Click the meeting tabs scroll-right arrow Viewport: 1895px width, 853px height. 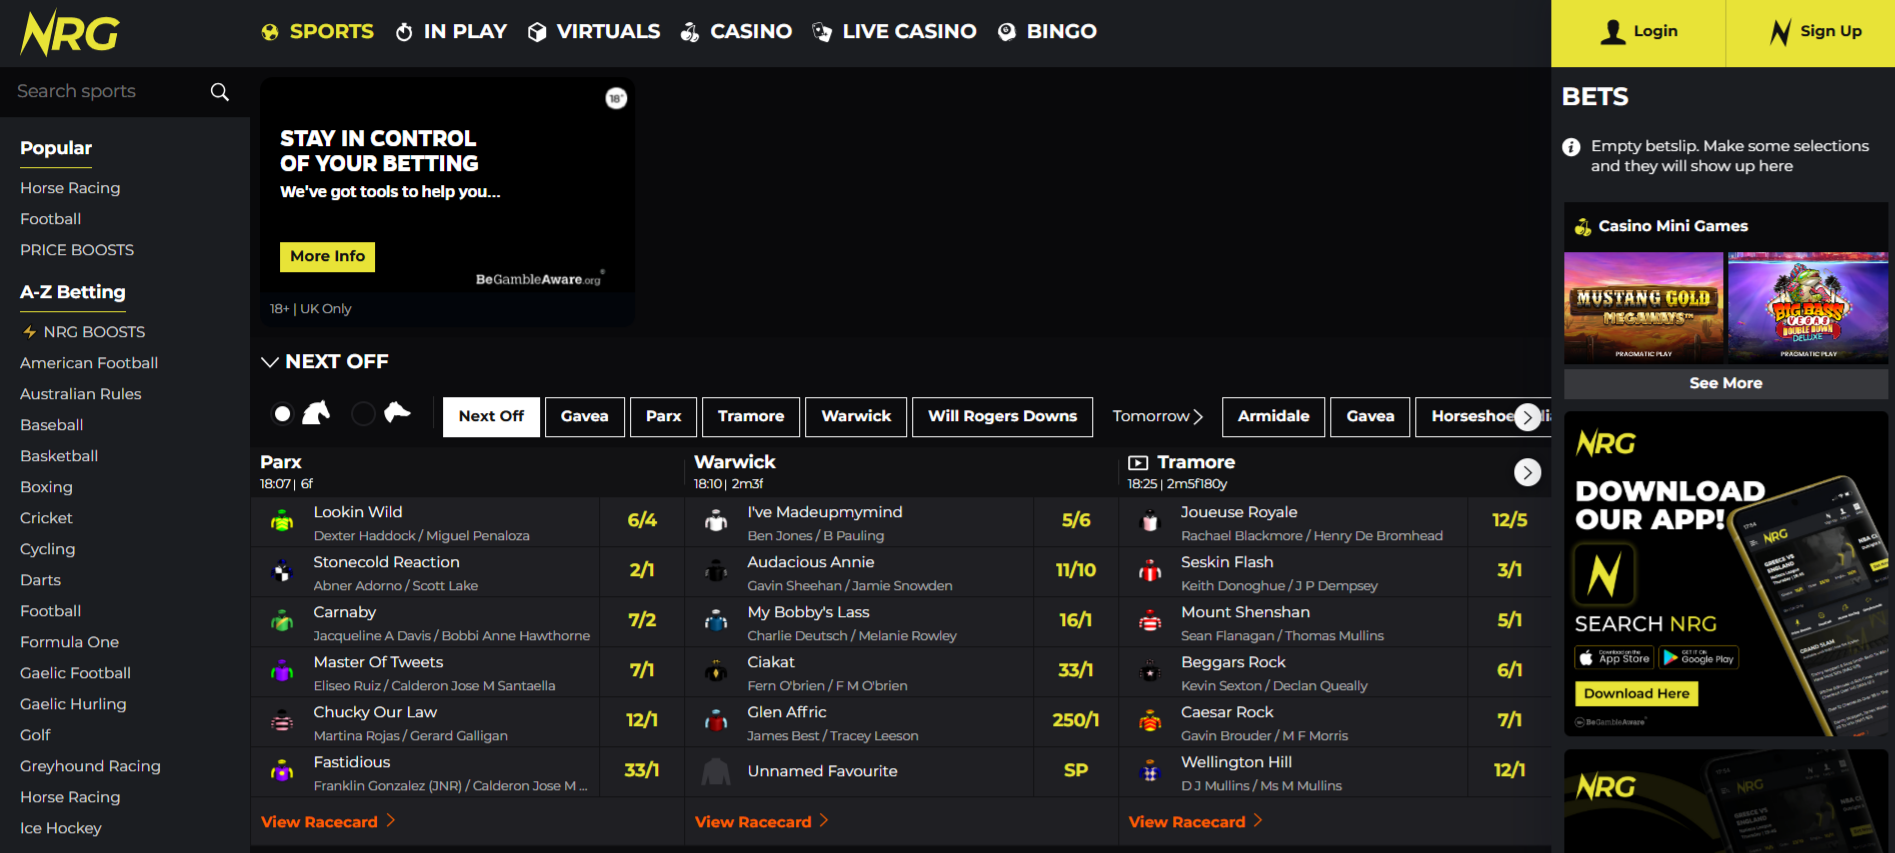[1527, 417]
